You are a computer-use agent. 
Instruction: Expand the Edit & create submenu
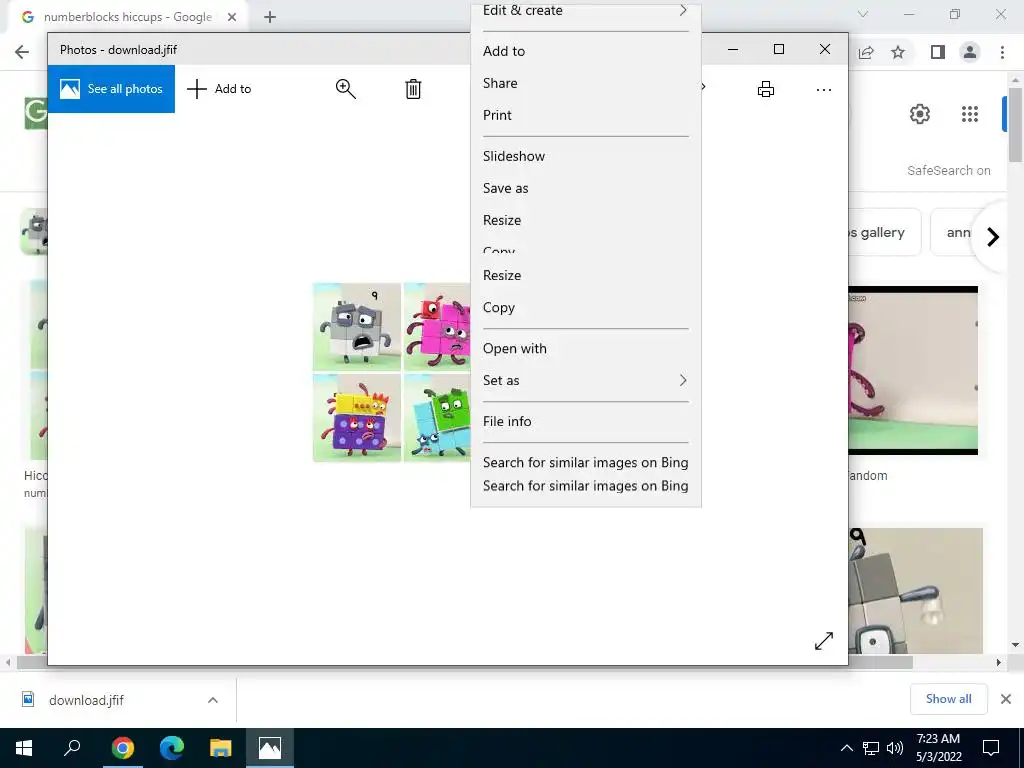(585, 12)
